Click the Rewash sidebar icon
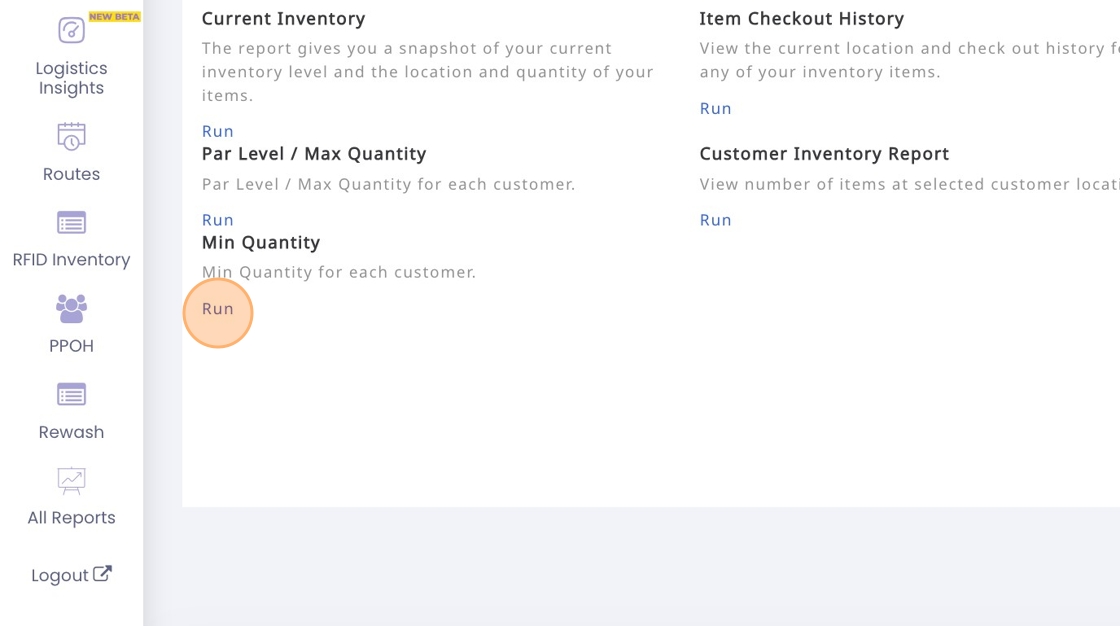 pos(71,395)
